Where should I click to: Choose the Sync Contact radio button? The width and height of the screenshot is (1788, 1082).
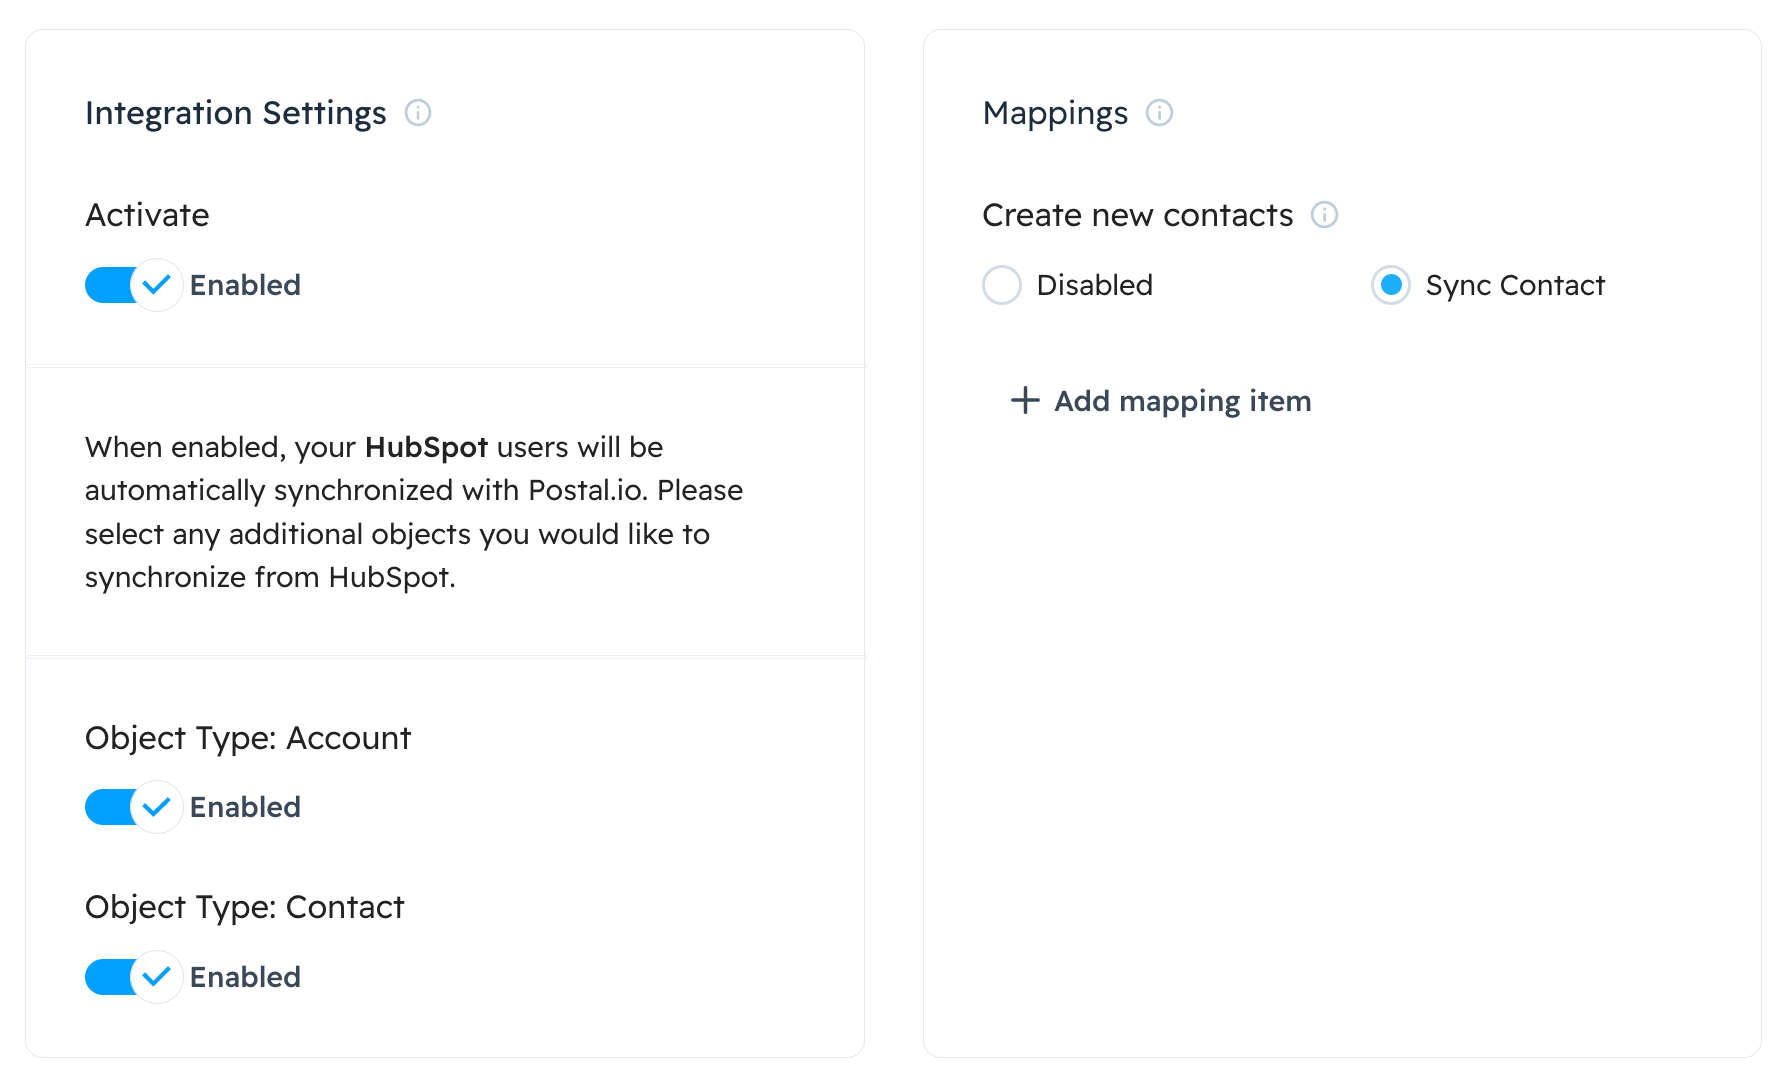point(1390,285)
